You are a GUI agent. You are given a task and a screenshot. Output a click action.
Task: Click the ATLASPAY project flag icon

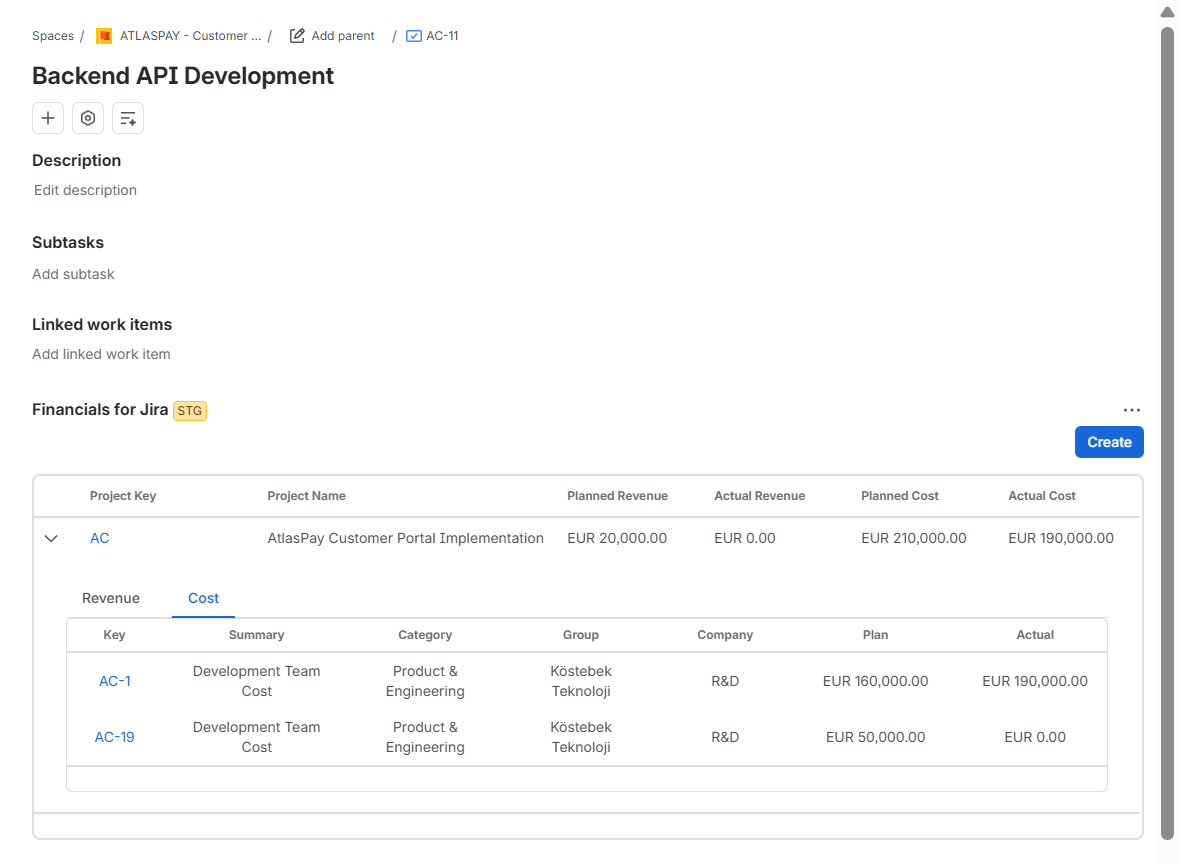pos(105,36)
